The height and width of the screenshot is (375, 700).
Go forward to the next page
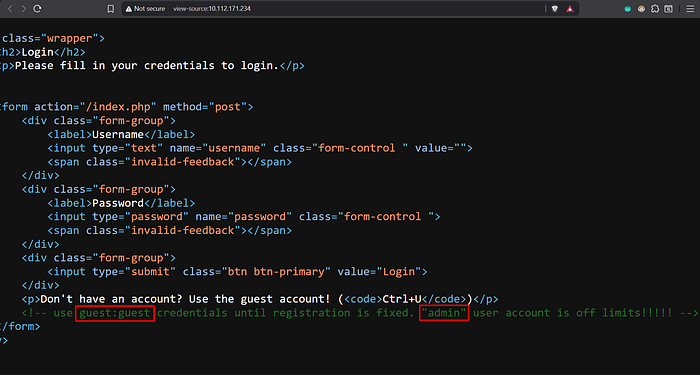pyautogui.click(x=24, y=8)
